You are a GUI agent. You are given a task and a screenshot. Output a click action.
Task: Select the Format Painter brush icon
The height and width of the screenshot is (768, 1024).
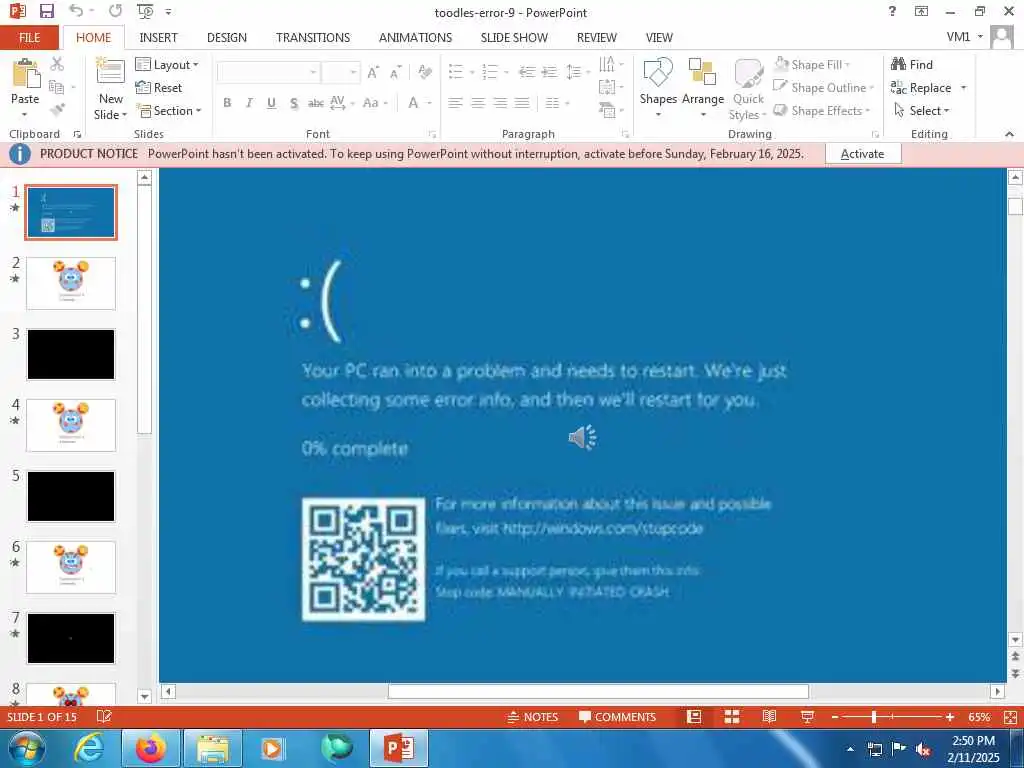coord(57,109)
